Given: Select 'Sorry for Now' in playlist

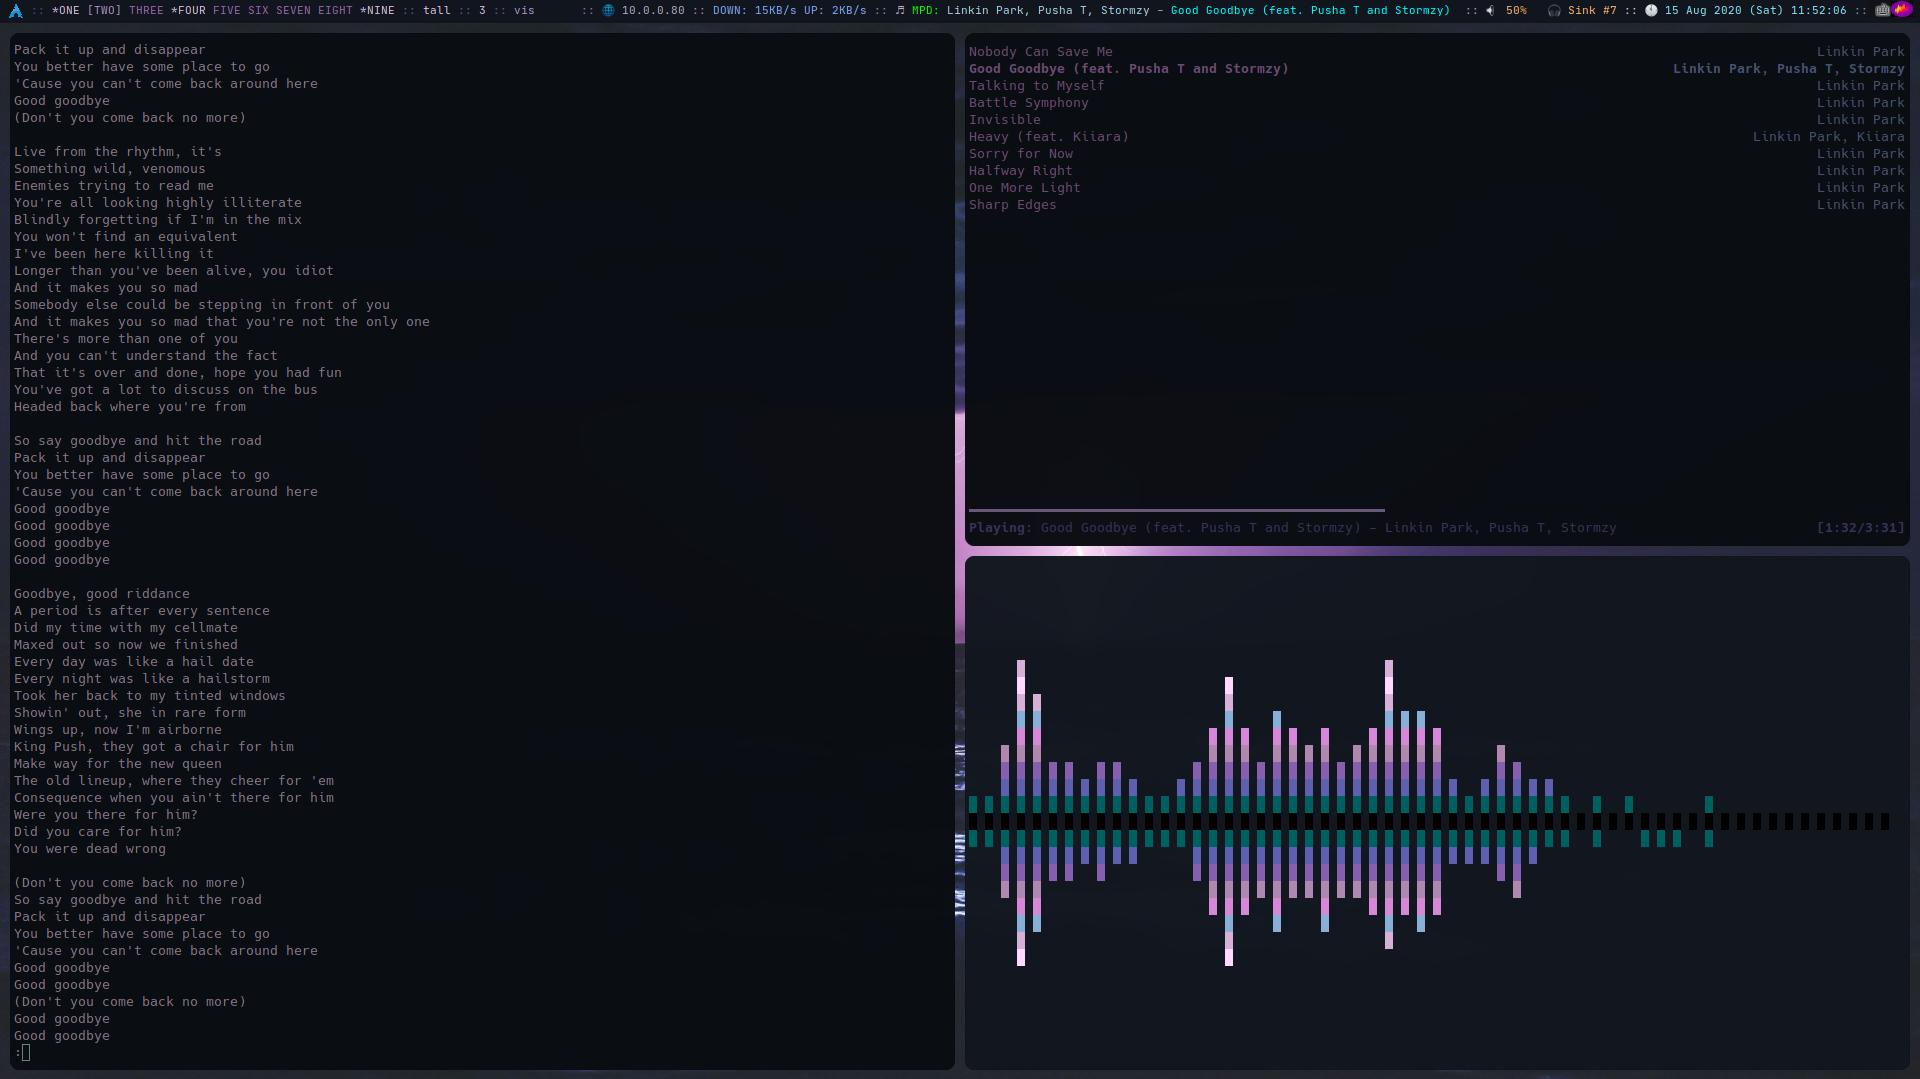Looking at the screenshot, I should (1437, 154).
